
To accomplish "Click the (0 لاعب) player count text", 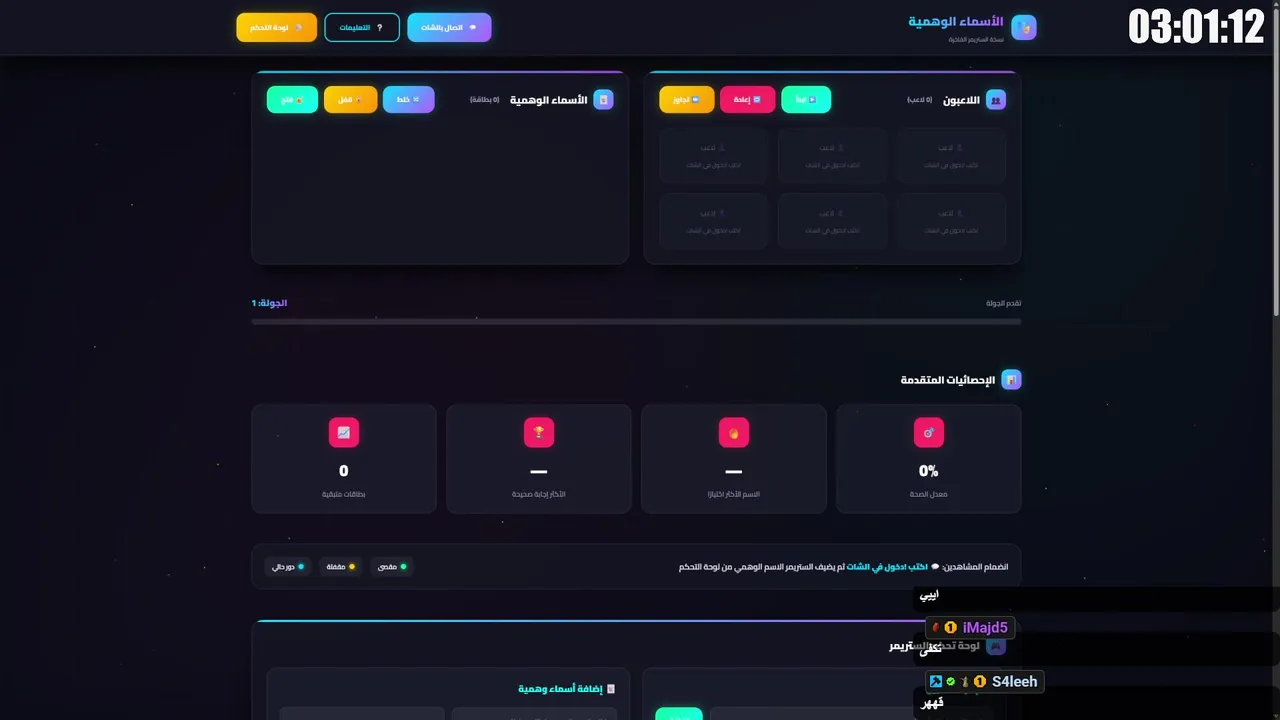I will 920,100.
